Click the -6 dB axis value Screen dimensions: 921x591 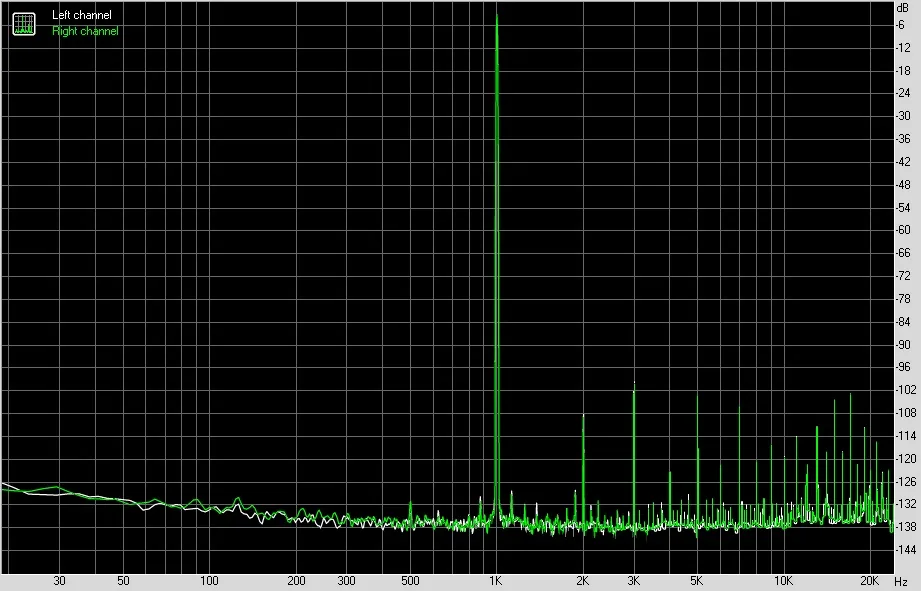tap(900, 25)
